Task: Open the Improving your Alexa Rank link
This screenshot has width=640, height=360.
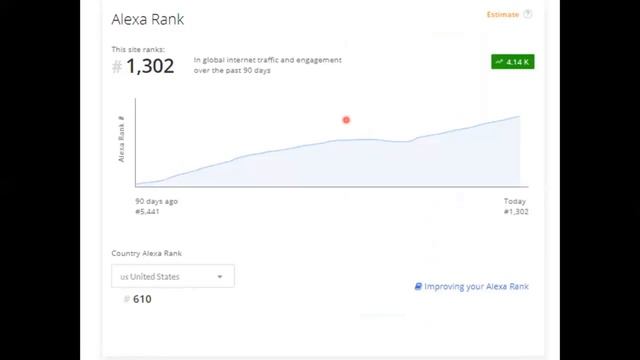Action: pyautogui.click(x=476, y=287)
